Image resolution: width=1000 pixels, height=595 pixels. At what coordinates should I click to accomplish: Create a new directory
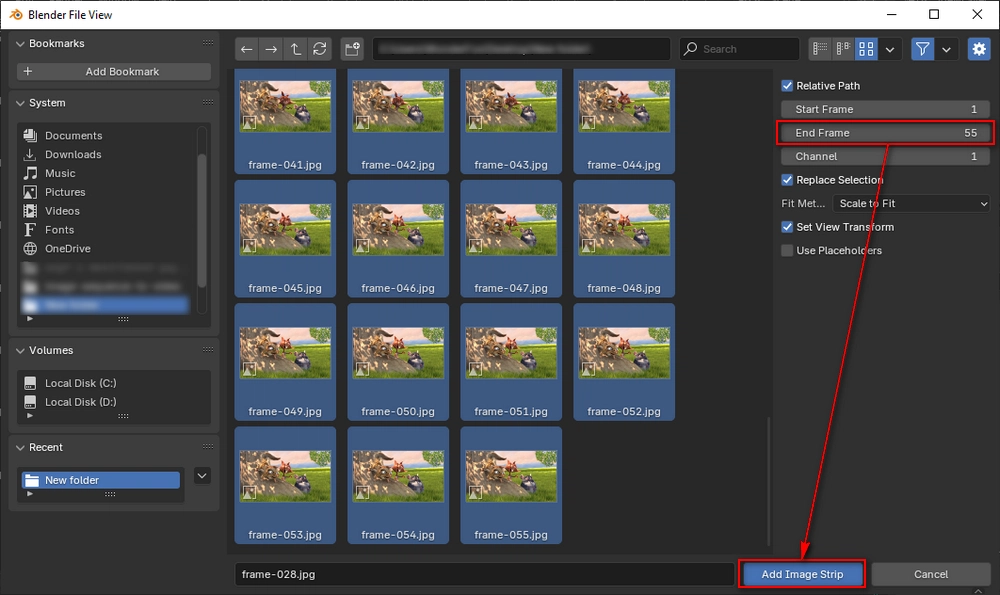(x=352, y=49)
